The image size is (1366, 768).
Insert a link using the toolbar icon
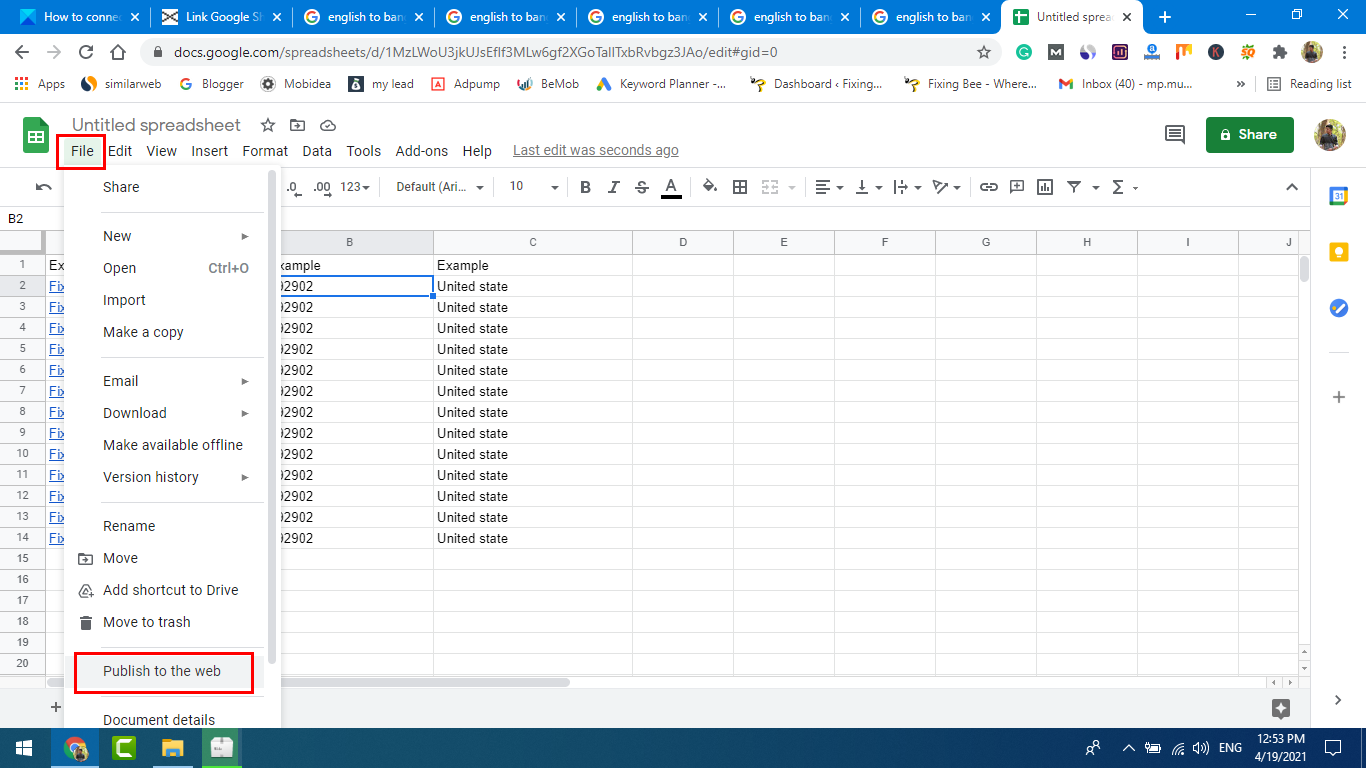click(988, 187)
